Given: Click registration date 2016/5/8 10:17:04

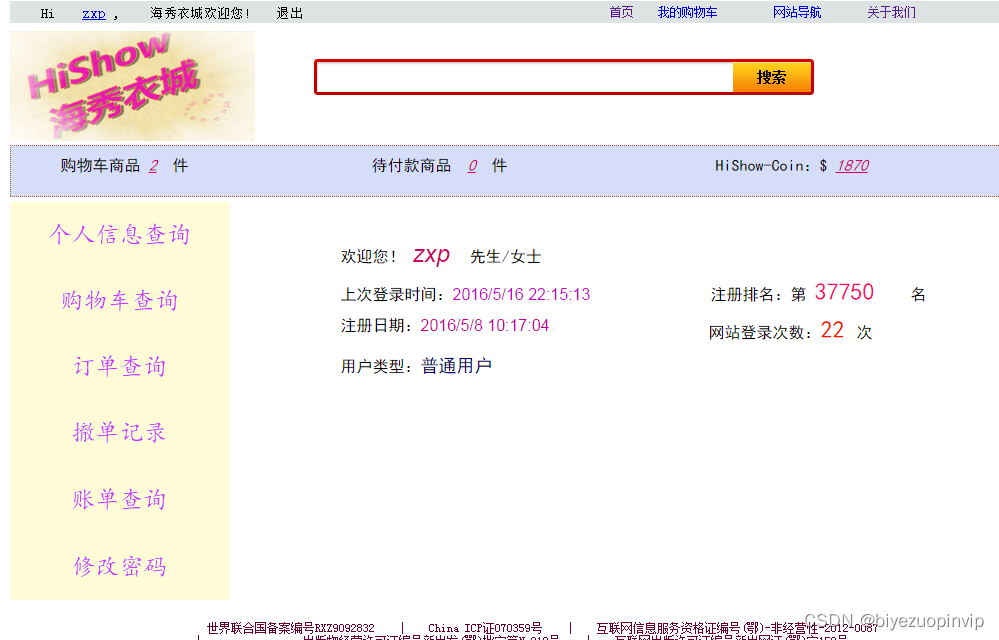Looking at the screenshot, I should 484,325.
